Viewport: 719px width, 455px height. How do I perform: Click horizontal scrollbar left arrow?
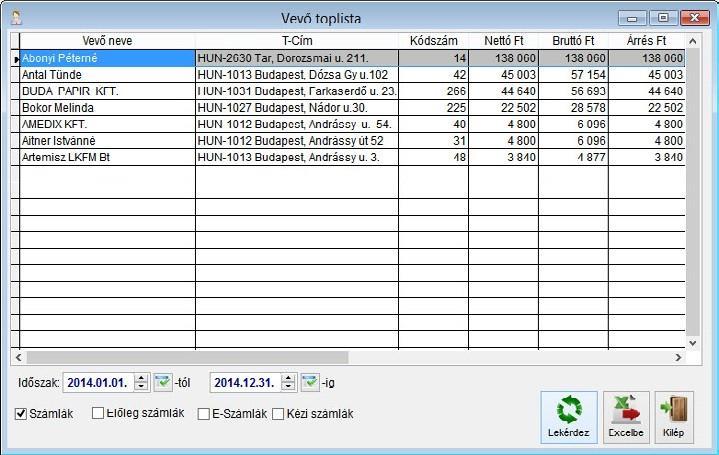click(x=18, y=357)
